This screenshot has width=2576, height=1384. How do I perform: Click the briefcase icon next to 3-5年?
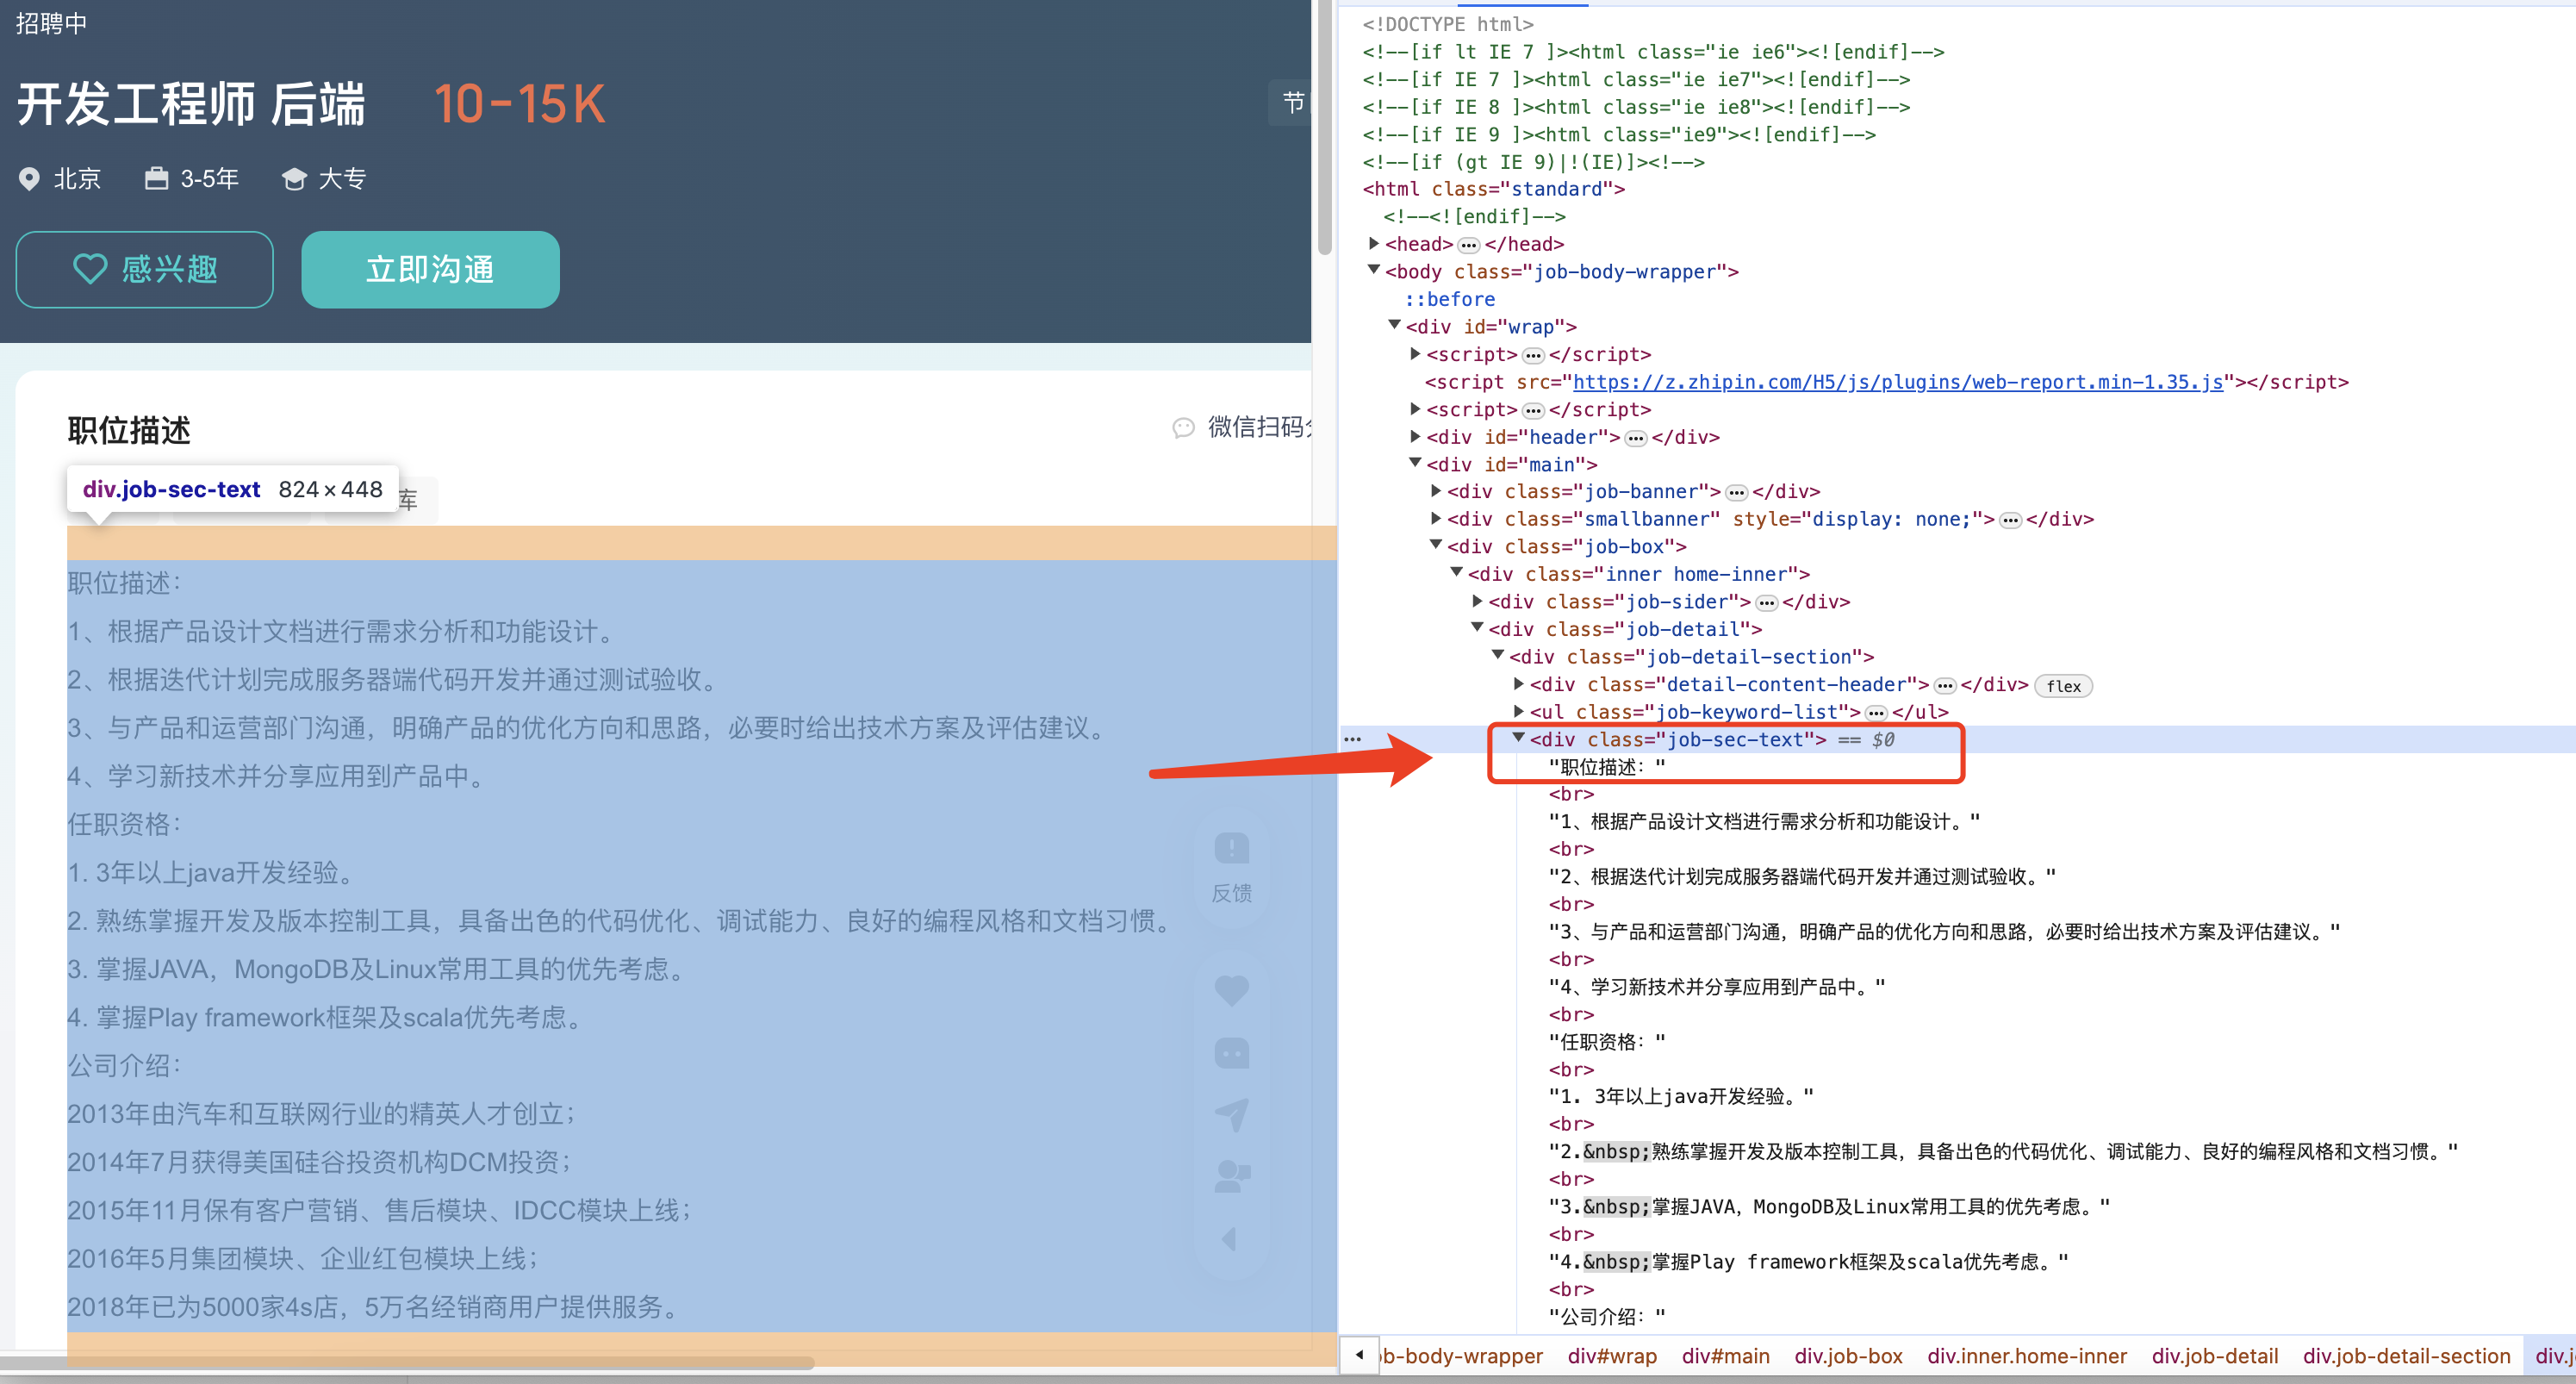point(156,179)
